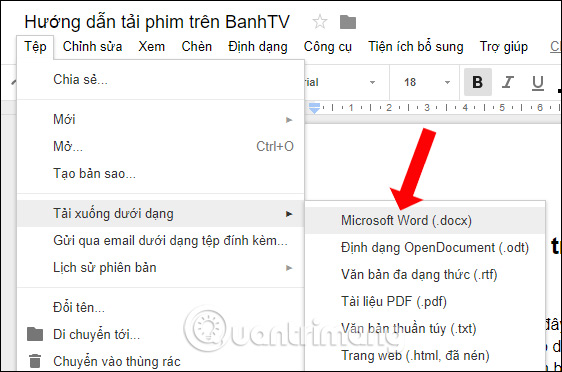Toggle italic formatting with the I icon

[x=508, y=82]
